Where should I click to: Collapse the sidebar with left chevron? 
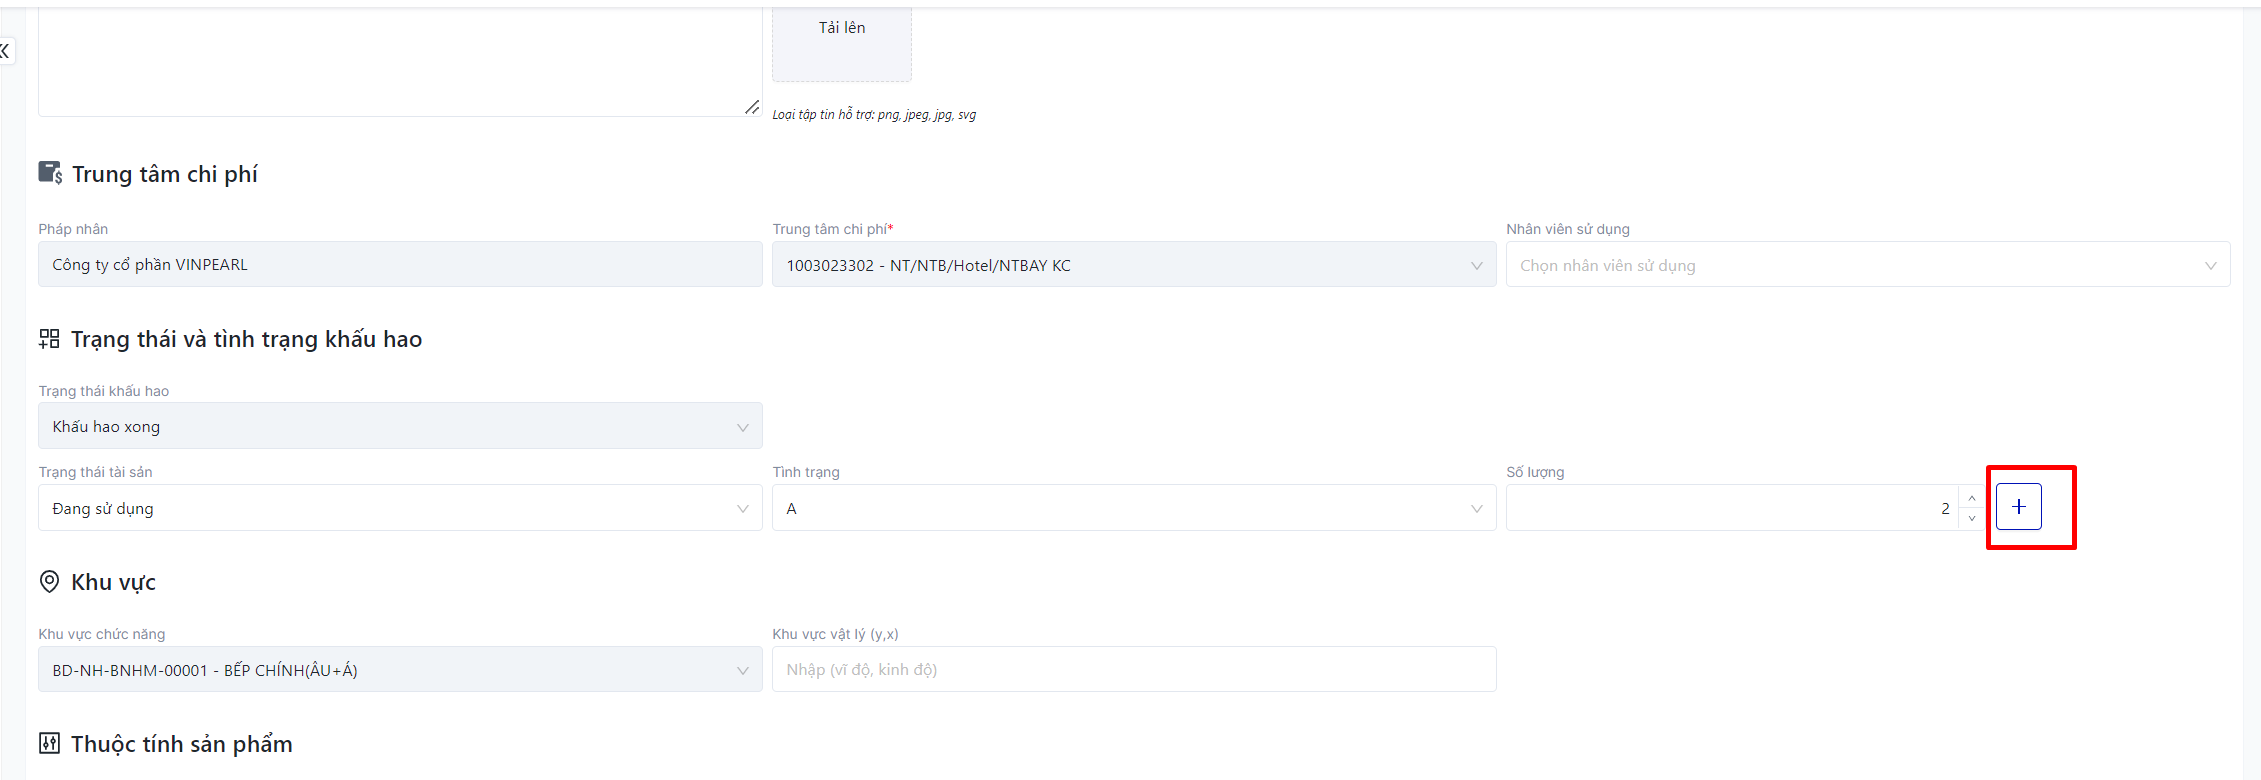coord(5,51)
